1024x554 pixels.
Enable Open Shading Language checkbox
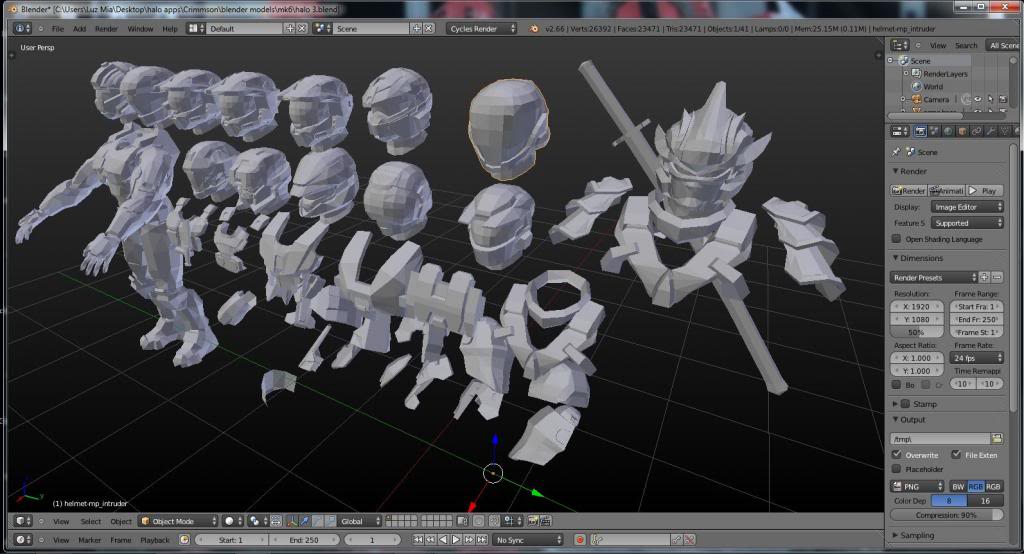[x=896, y=239]
